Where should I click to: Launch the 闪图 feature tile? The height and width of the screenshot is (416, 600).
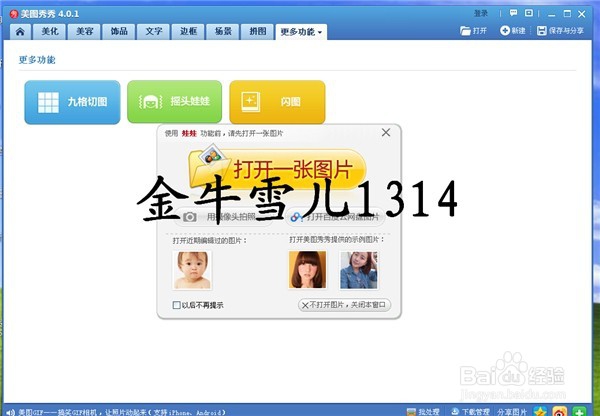[277, 102]
